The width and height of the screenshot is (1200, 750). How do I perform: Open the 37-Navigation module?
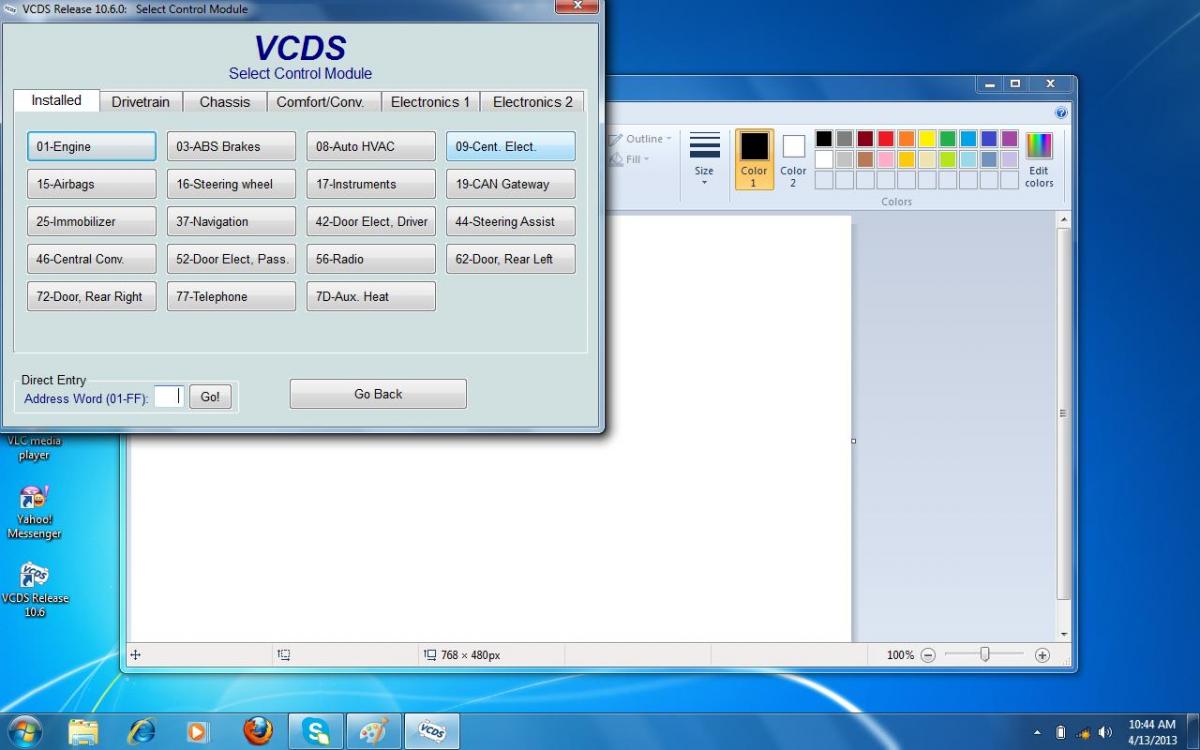tap(231, 221)
